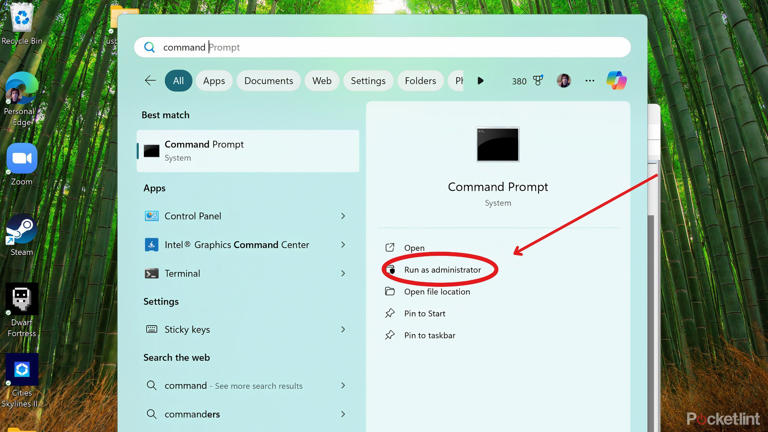Select the Steam desktop icon
This screenshot has width=768, height=432.
tap(22, 235)
